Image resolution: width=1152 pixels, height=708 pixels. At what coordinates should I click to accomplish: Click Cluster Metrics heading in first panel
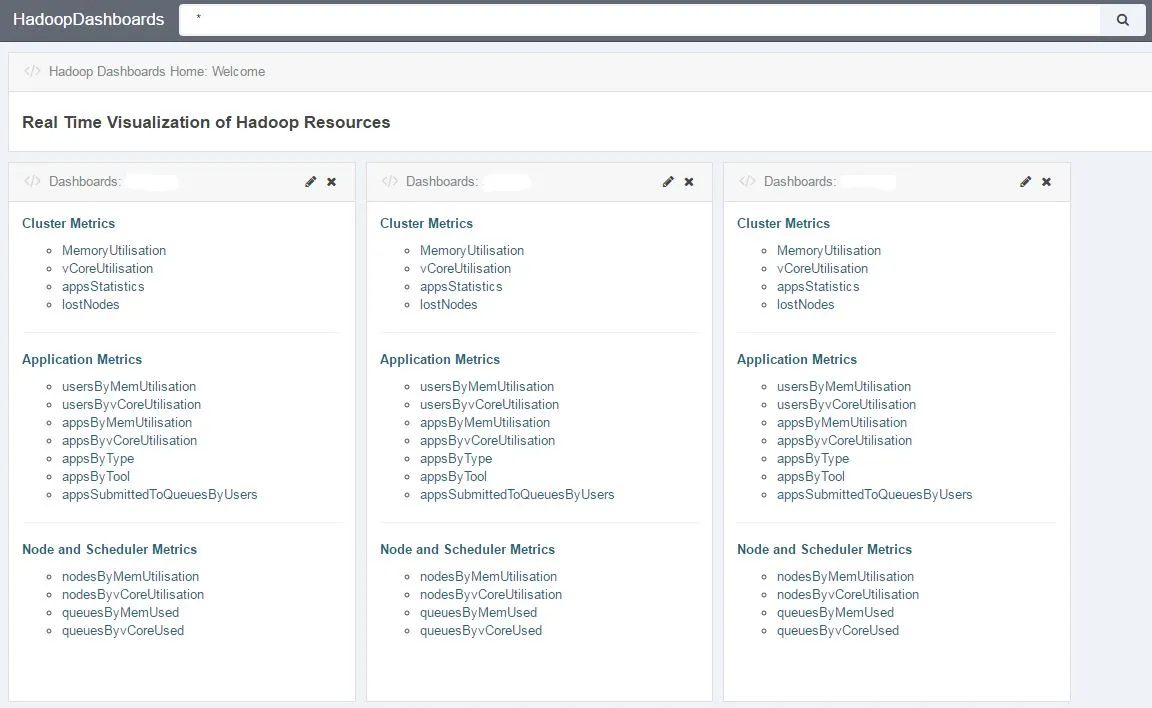[x=68, y=223]
